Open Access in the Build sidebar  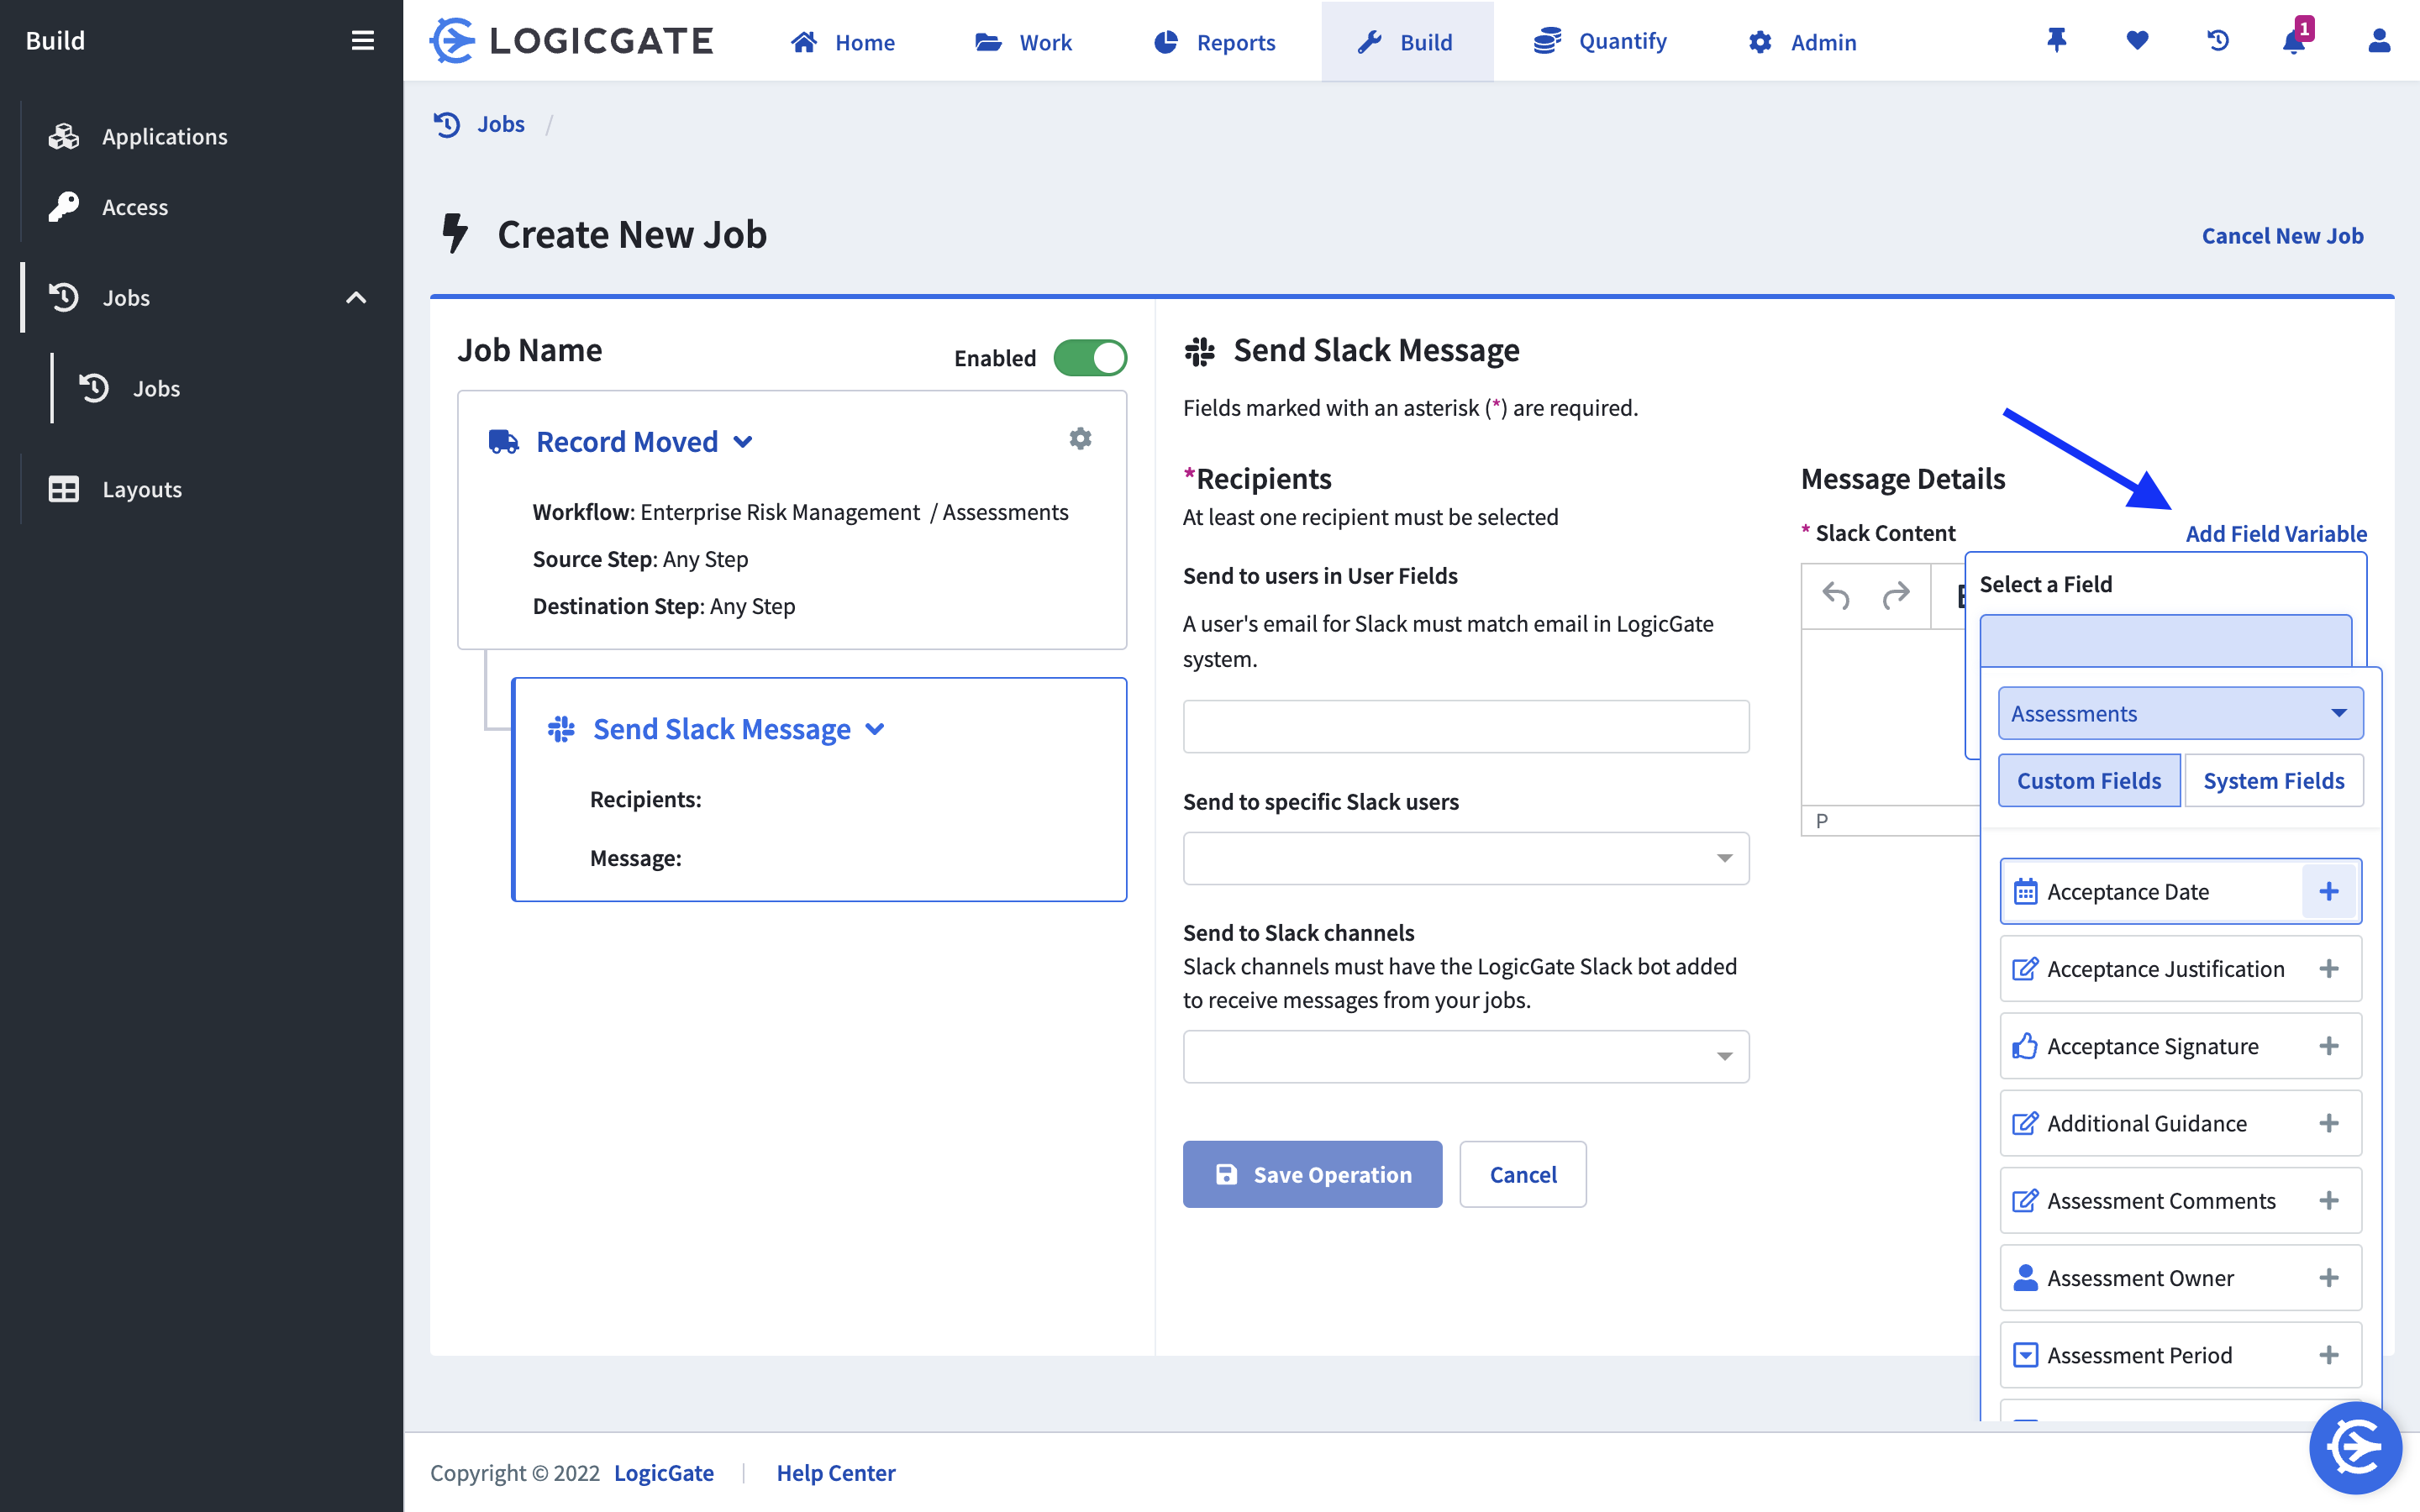(135, 207)
